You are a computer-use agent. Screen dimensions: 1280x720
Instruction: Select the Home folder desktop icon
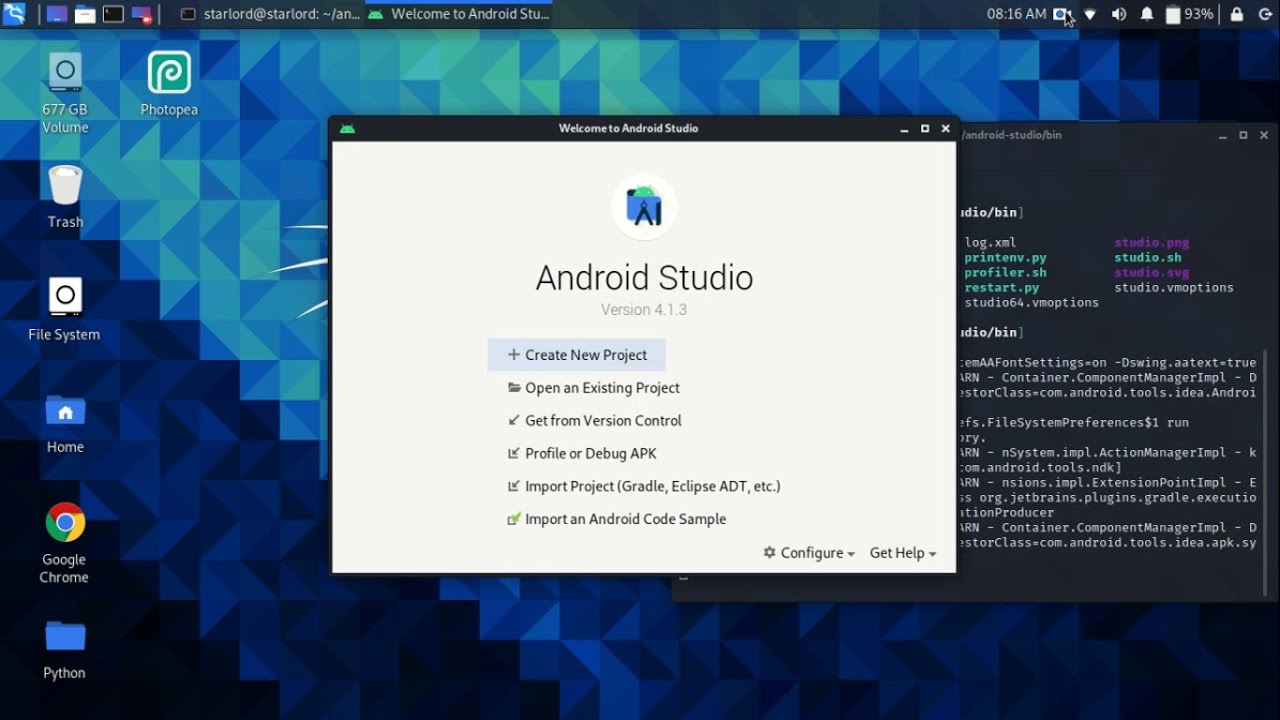65,423
